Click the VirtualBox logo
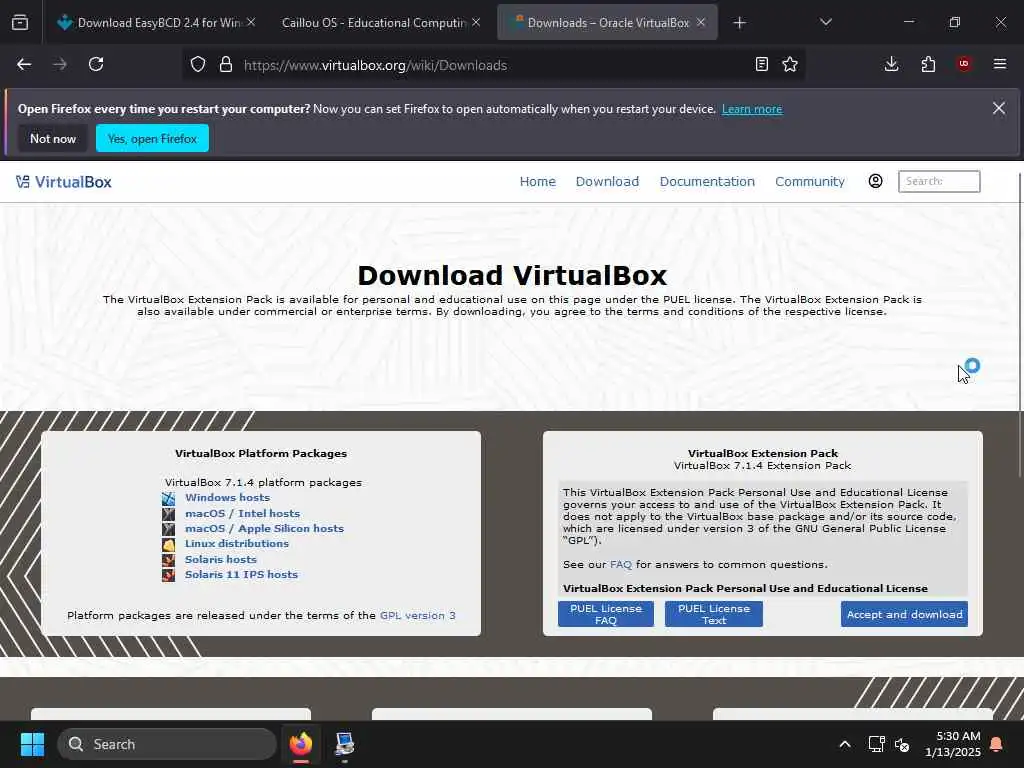The height and width of the screenshot is (768, 1024). (x=64, y=182)
